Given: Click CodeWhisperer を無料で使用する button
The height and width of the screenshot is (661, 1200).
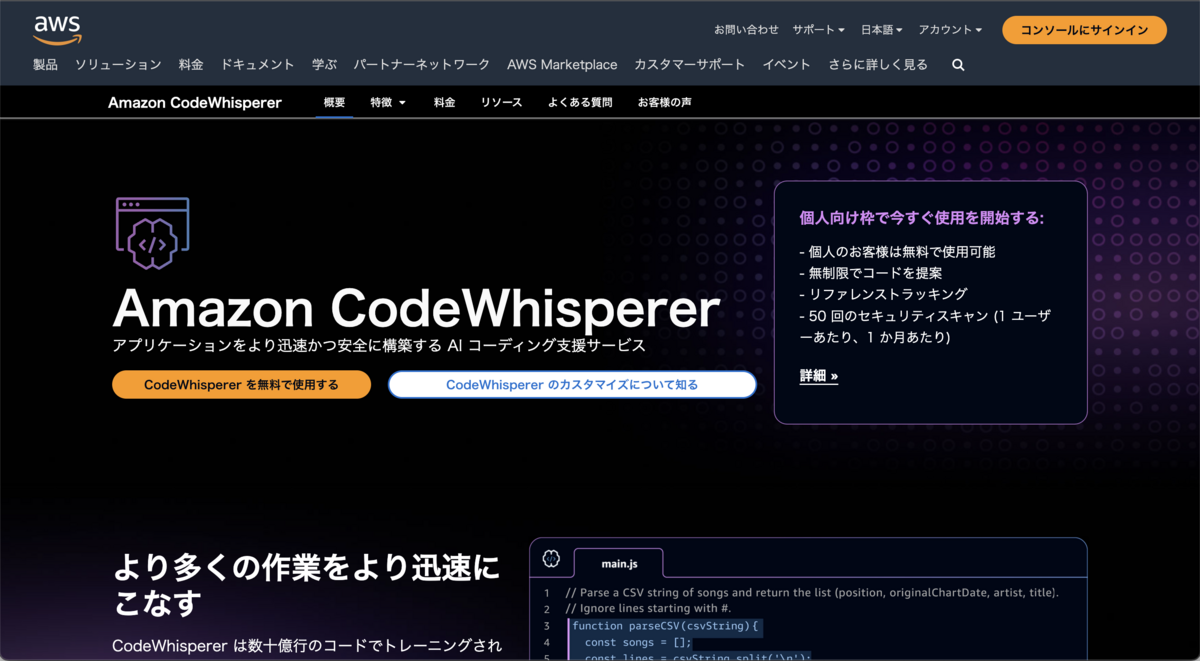Looking at the screenshot, I should tap(241, 385).
